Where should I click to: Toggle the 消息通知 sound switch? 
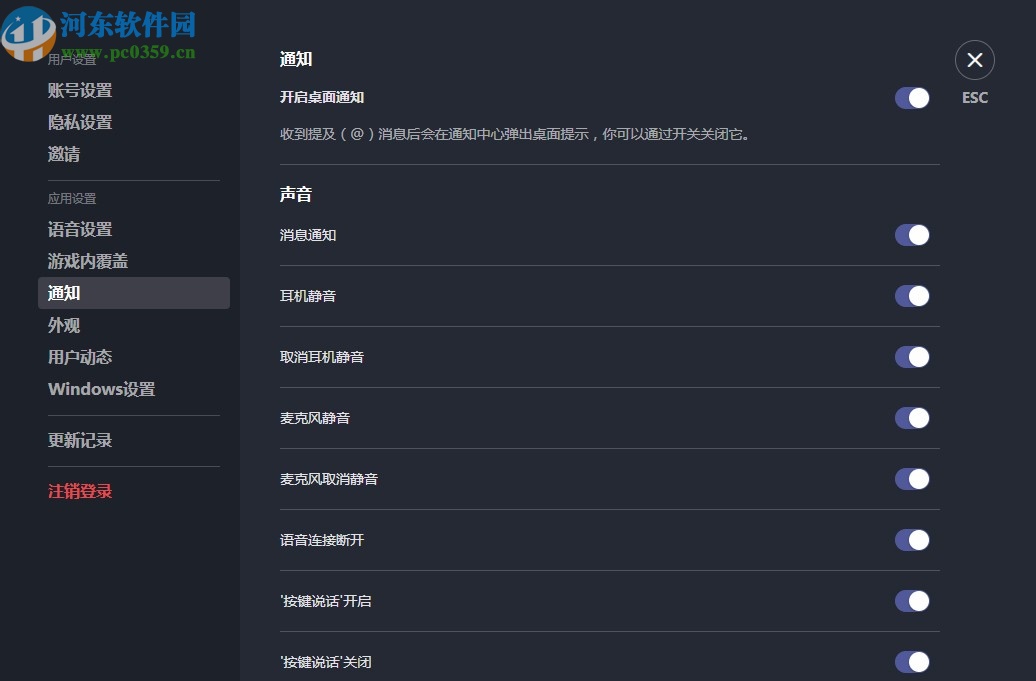pyautogui.click(x=911, y=235)
